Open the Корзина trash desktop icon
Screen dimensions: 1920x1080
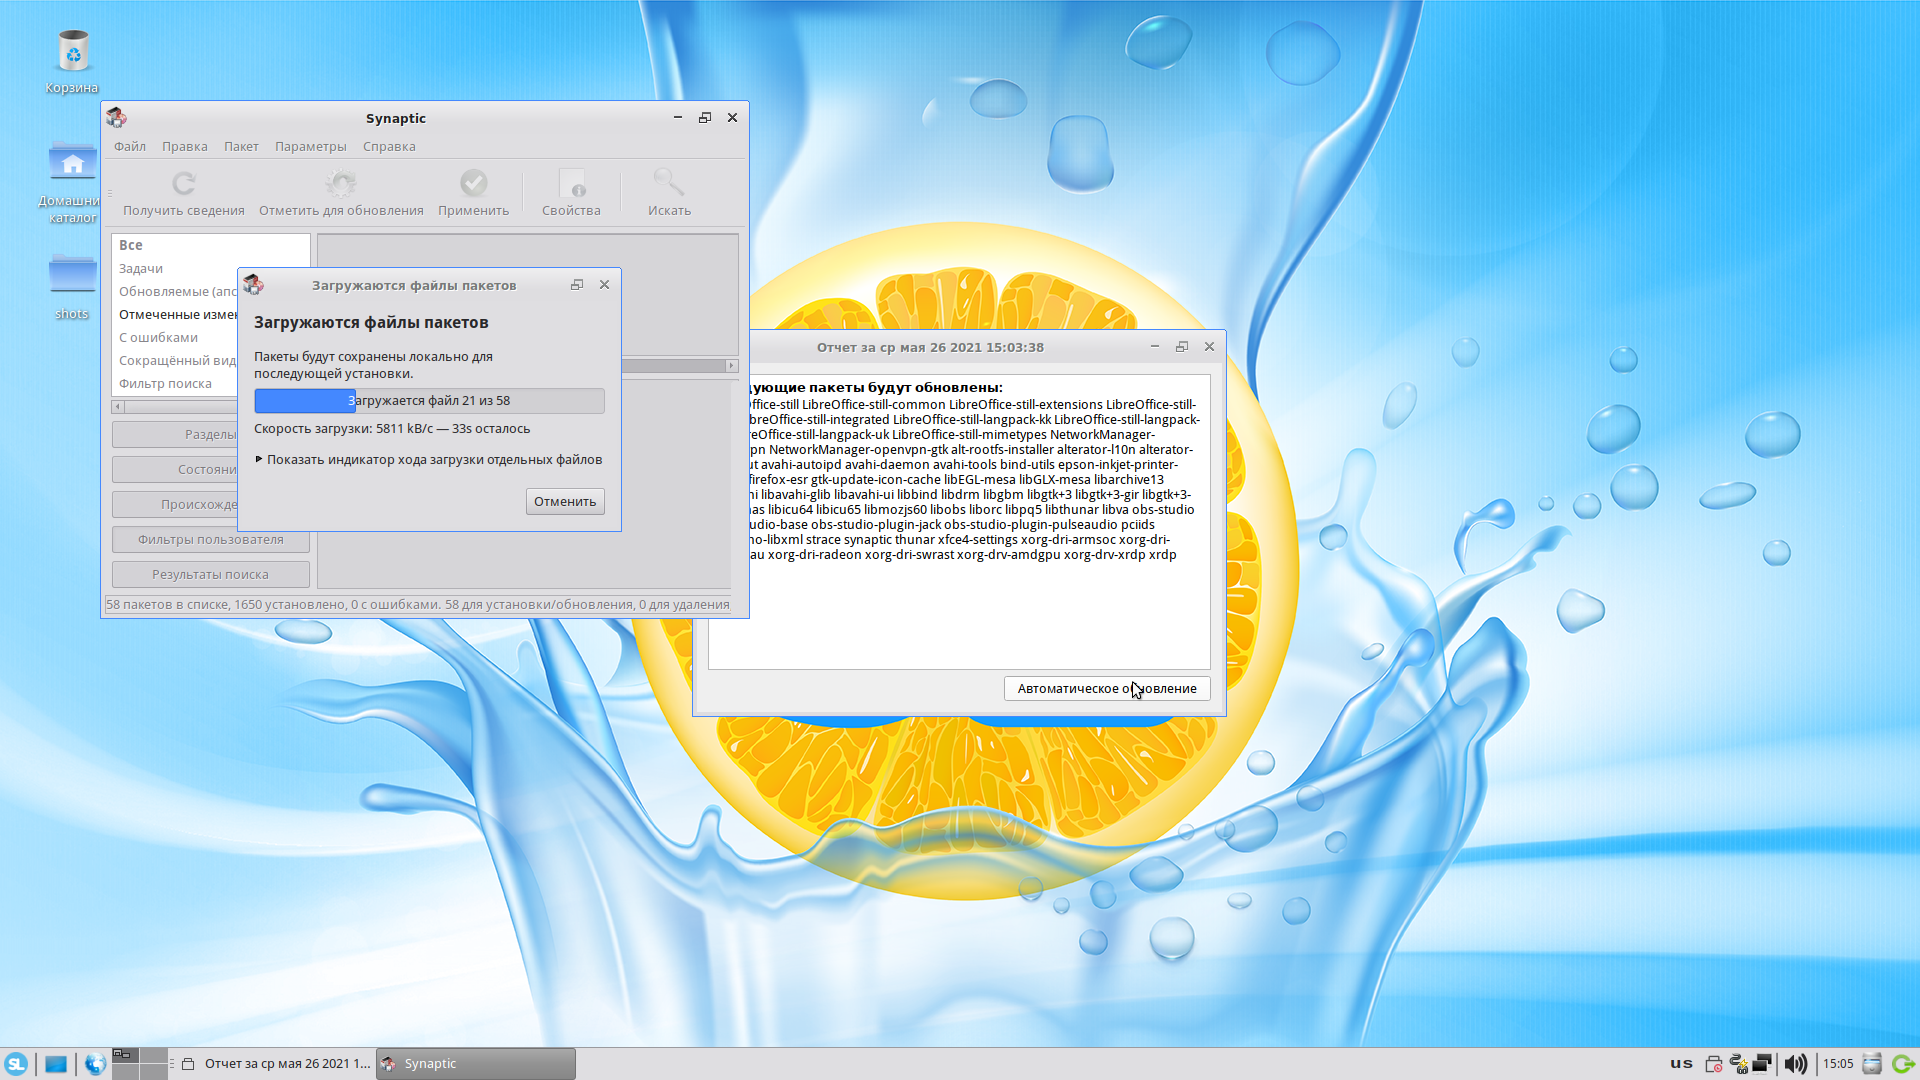(72, 52)
